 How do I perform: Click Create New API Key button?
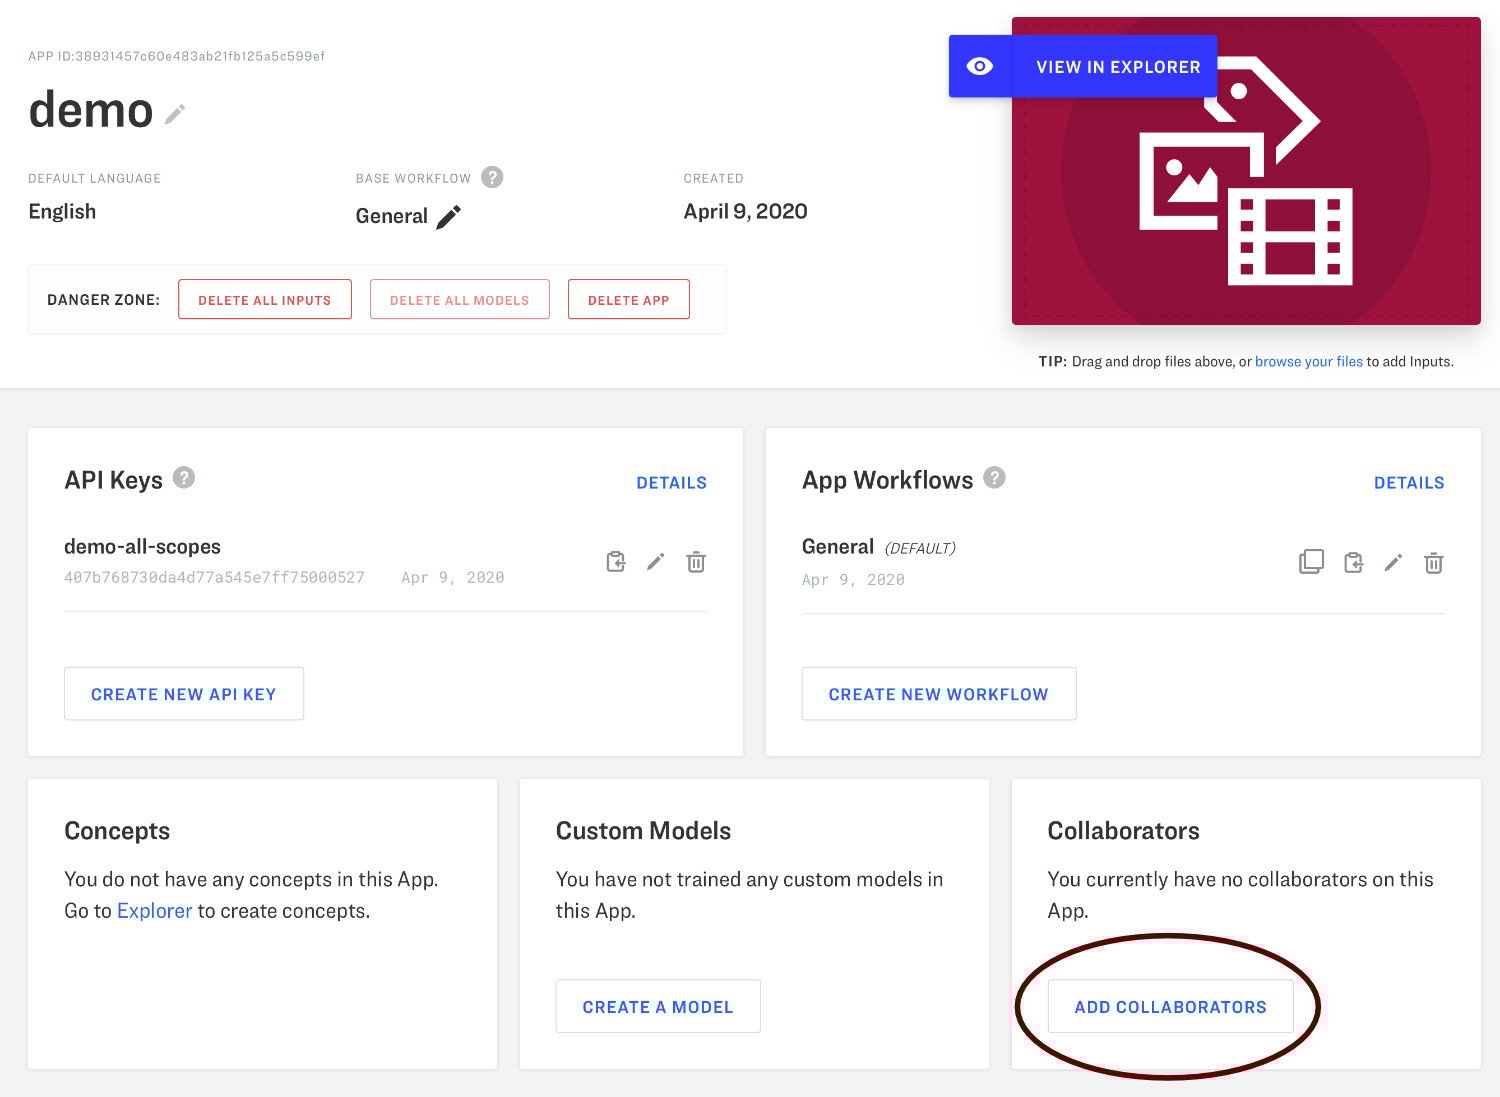pos(184,694)
